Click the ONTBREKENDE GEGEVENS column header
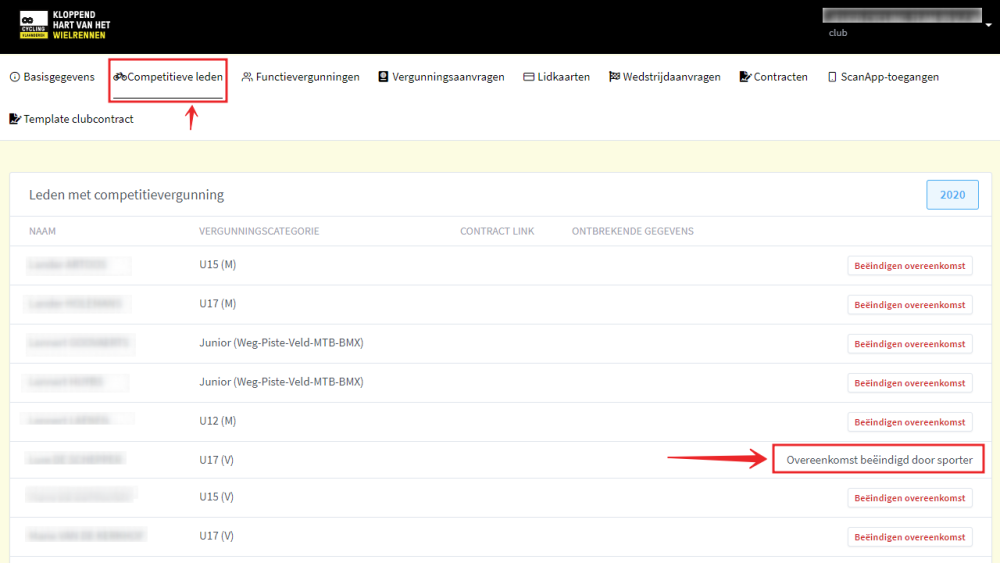1000x563 pixels. [633, 231]
